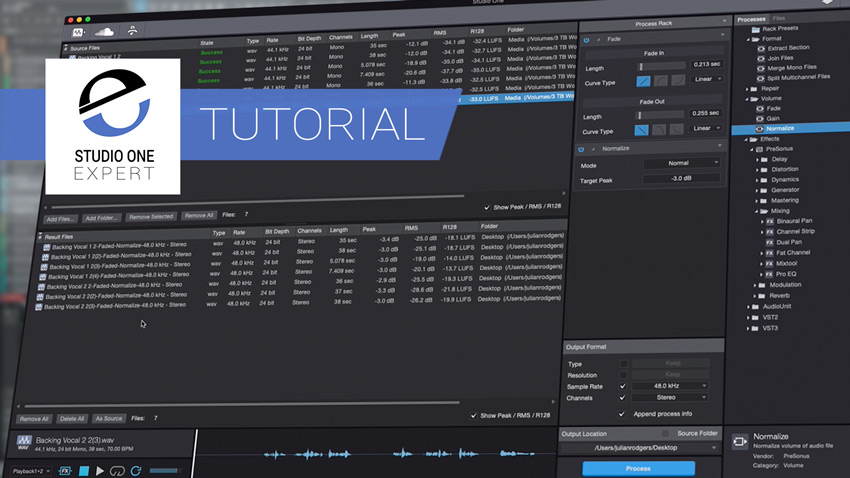Choose the Dual Pan effect
This screenshot has width=850, height=478.
tap(789, 242)
